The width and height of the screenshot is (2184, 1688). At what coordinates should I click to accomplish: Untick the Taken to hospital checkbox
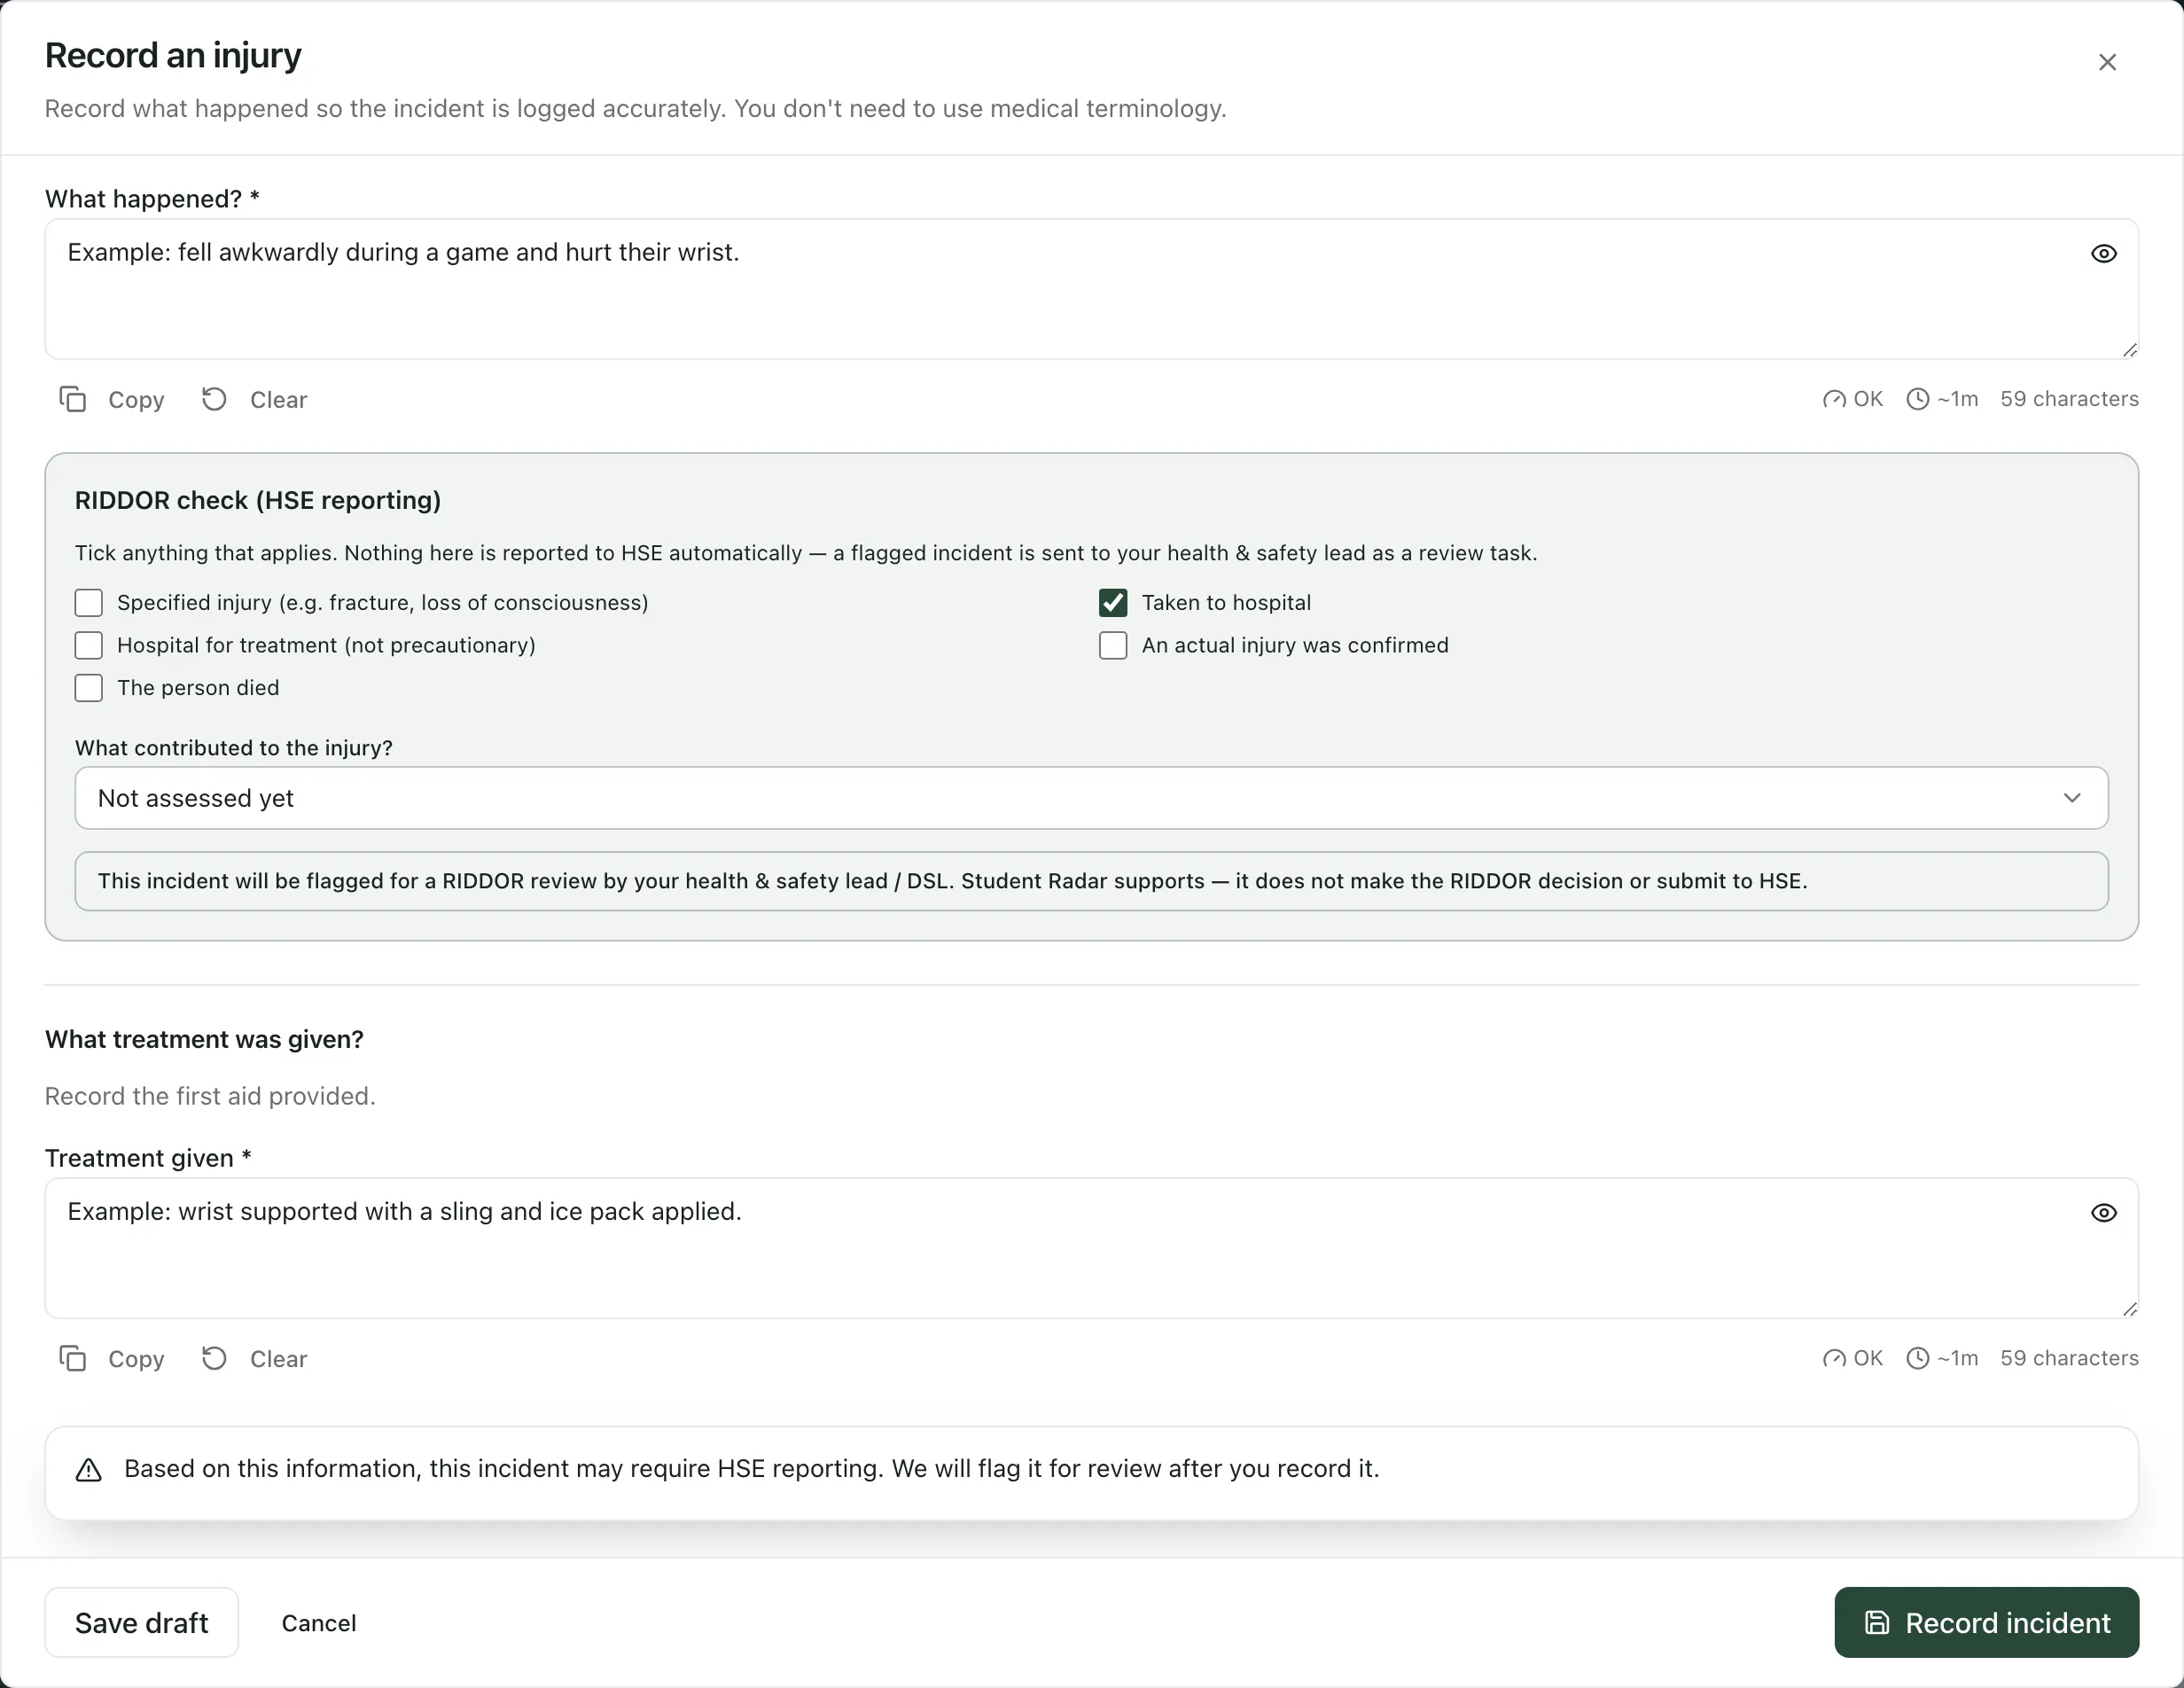coord(1113,603)
